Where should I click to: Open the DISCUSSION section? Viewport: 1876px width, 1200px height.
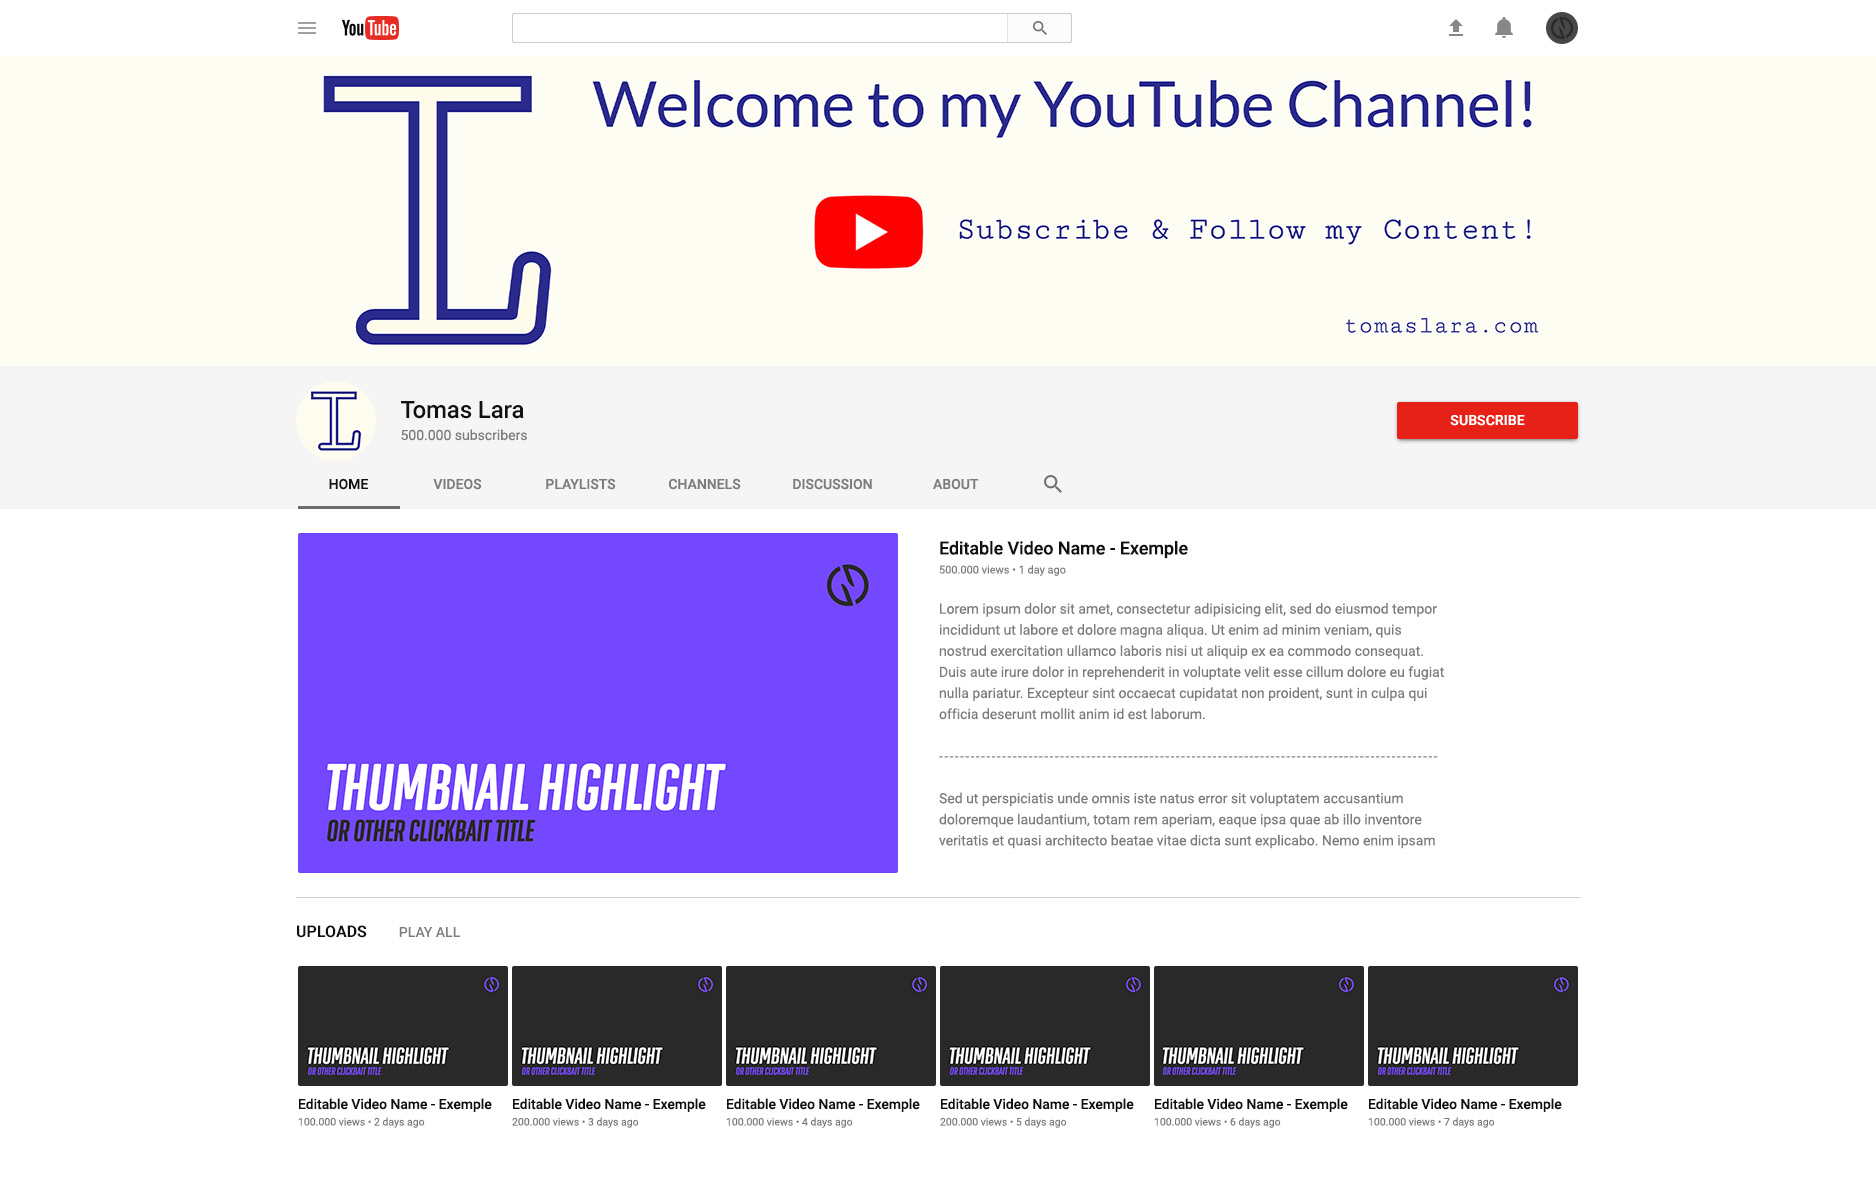pyautogui.click(x=832, y=484)
